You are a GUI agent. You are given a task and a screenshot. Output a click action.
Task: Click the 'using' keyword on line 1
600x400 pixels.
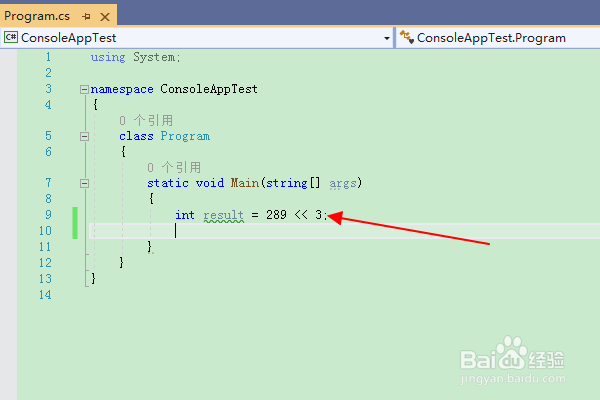108,57
